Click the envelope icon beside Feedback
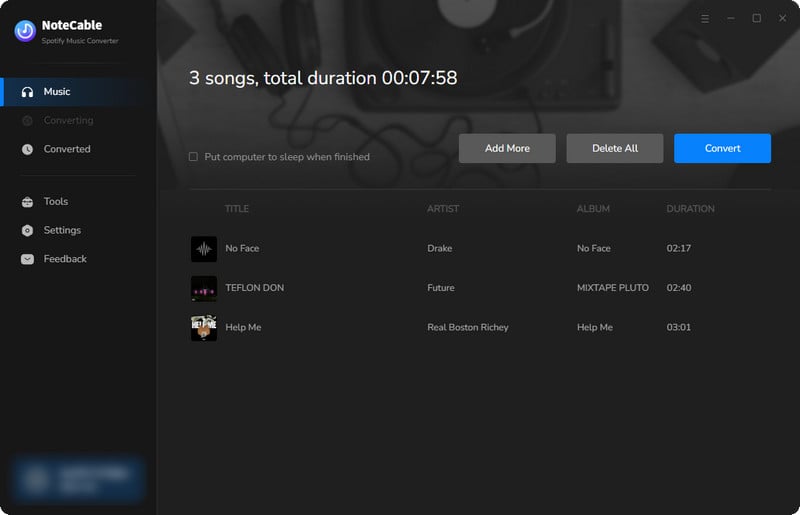 28,259
